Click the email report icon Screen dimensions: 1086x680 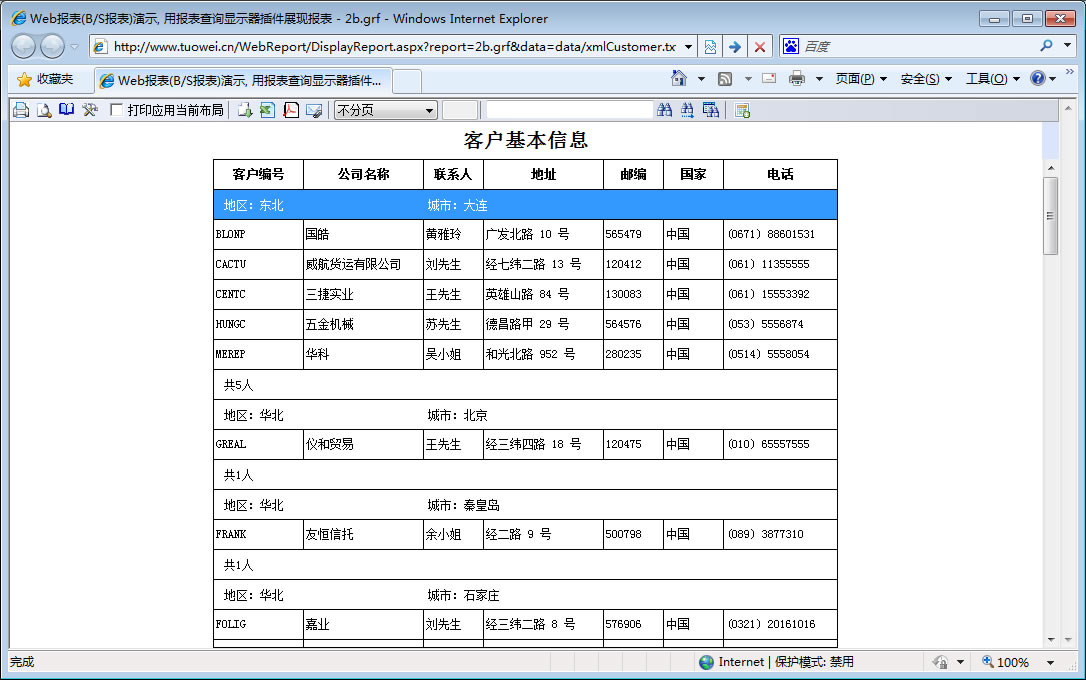click(x=314, y=110)
